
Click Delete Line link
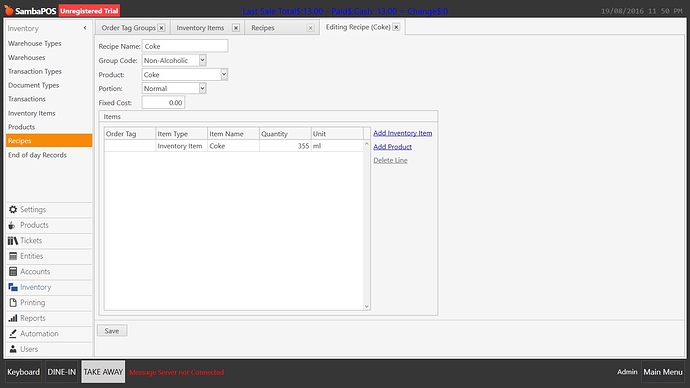[390, 160]
